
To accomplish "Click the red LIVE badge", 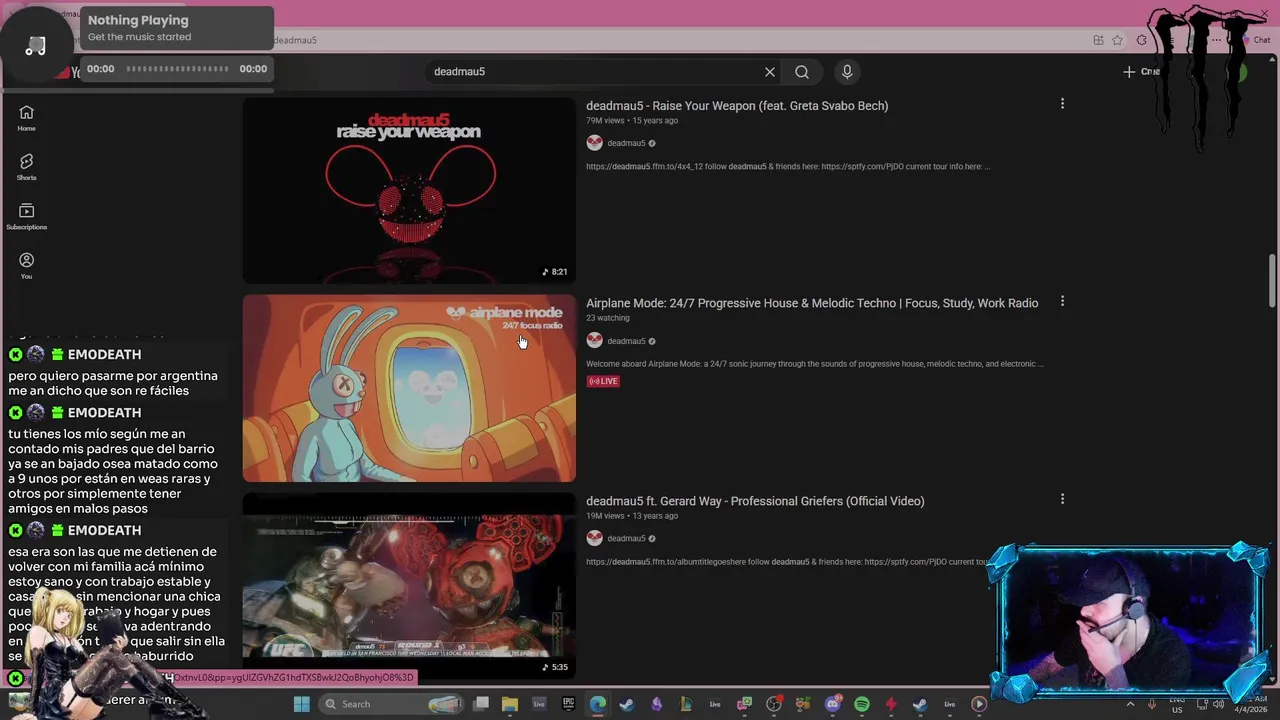I will pyautogui.click(x=603, y=381).
